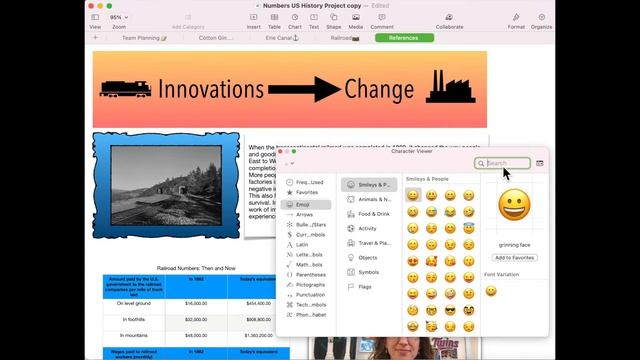
Task: Collapse Character Viewer to compact view
Action: click(540, 163)
